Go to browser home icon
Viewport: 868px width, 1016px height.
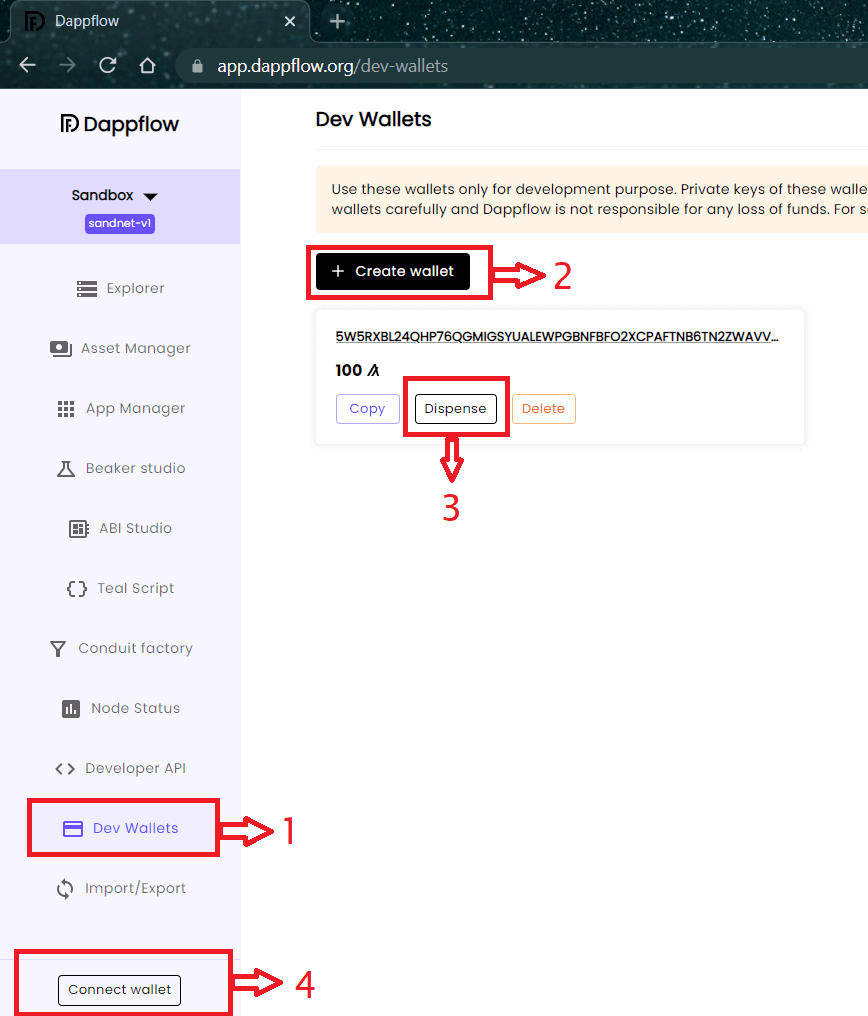148,65
